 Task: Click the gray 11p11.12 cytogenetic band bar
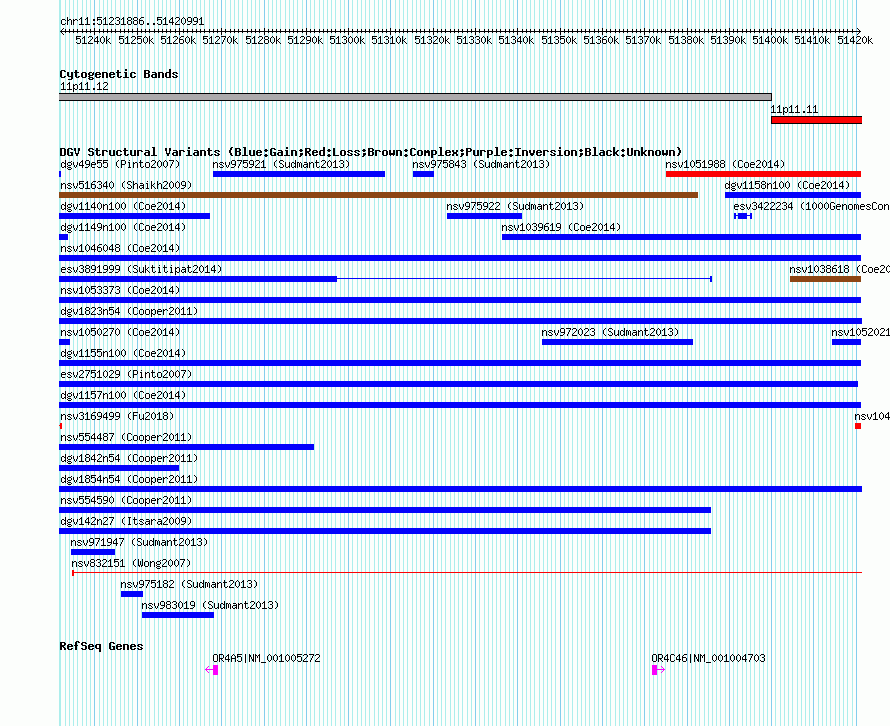(415, 97)
